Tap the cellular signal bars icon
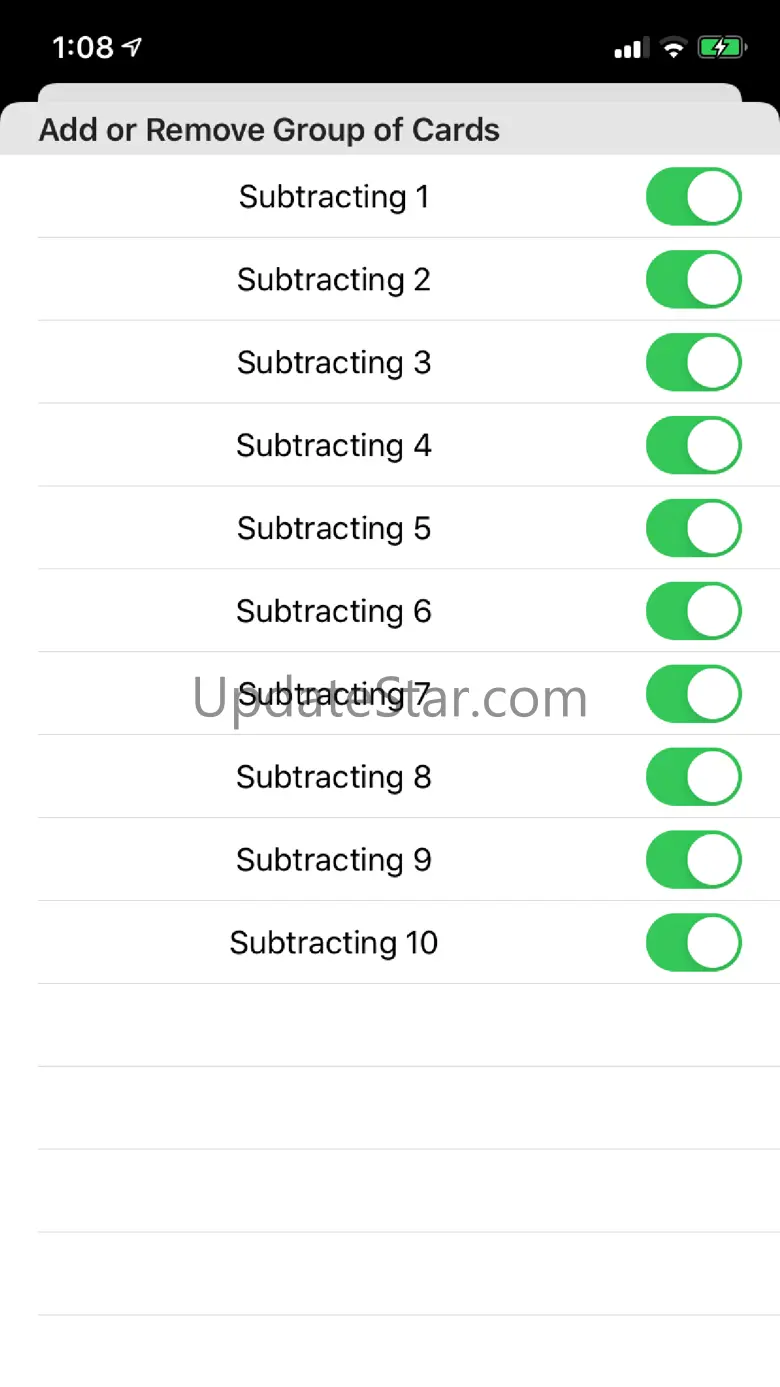The width and height of the screenshot is (780, 1387). pos(631,47)
